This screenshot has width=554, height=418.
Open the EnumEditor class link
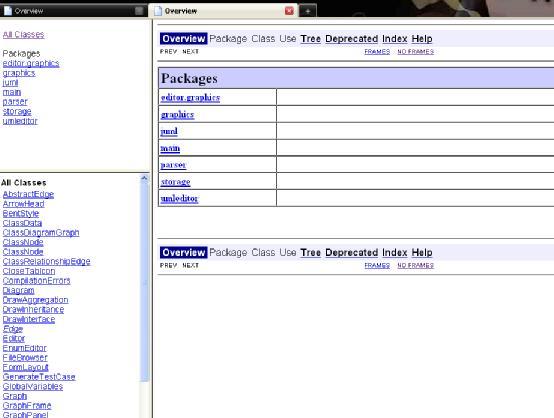[x=24, y=348]
